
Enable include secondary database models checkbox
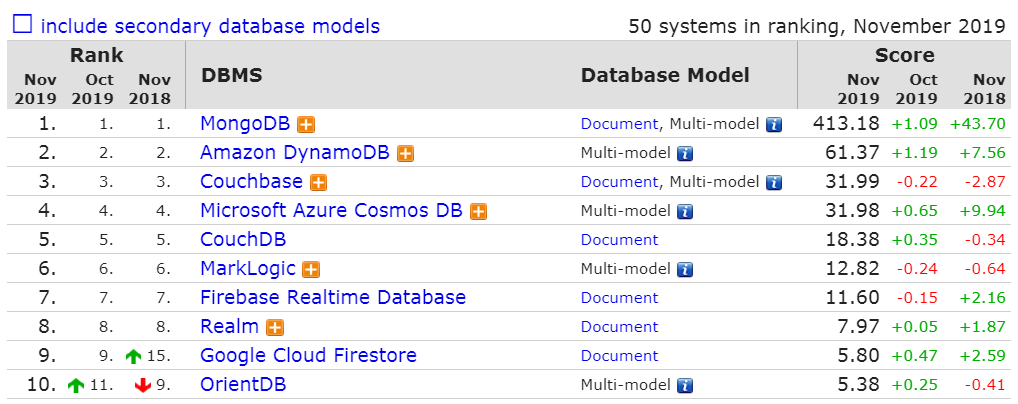point(23,25)
